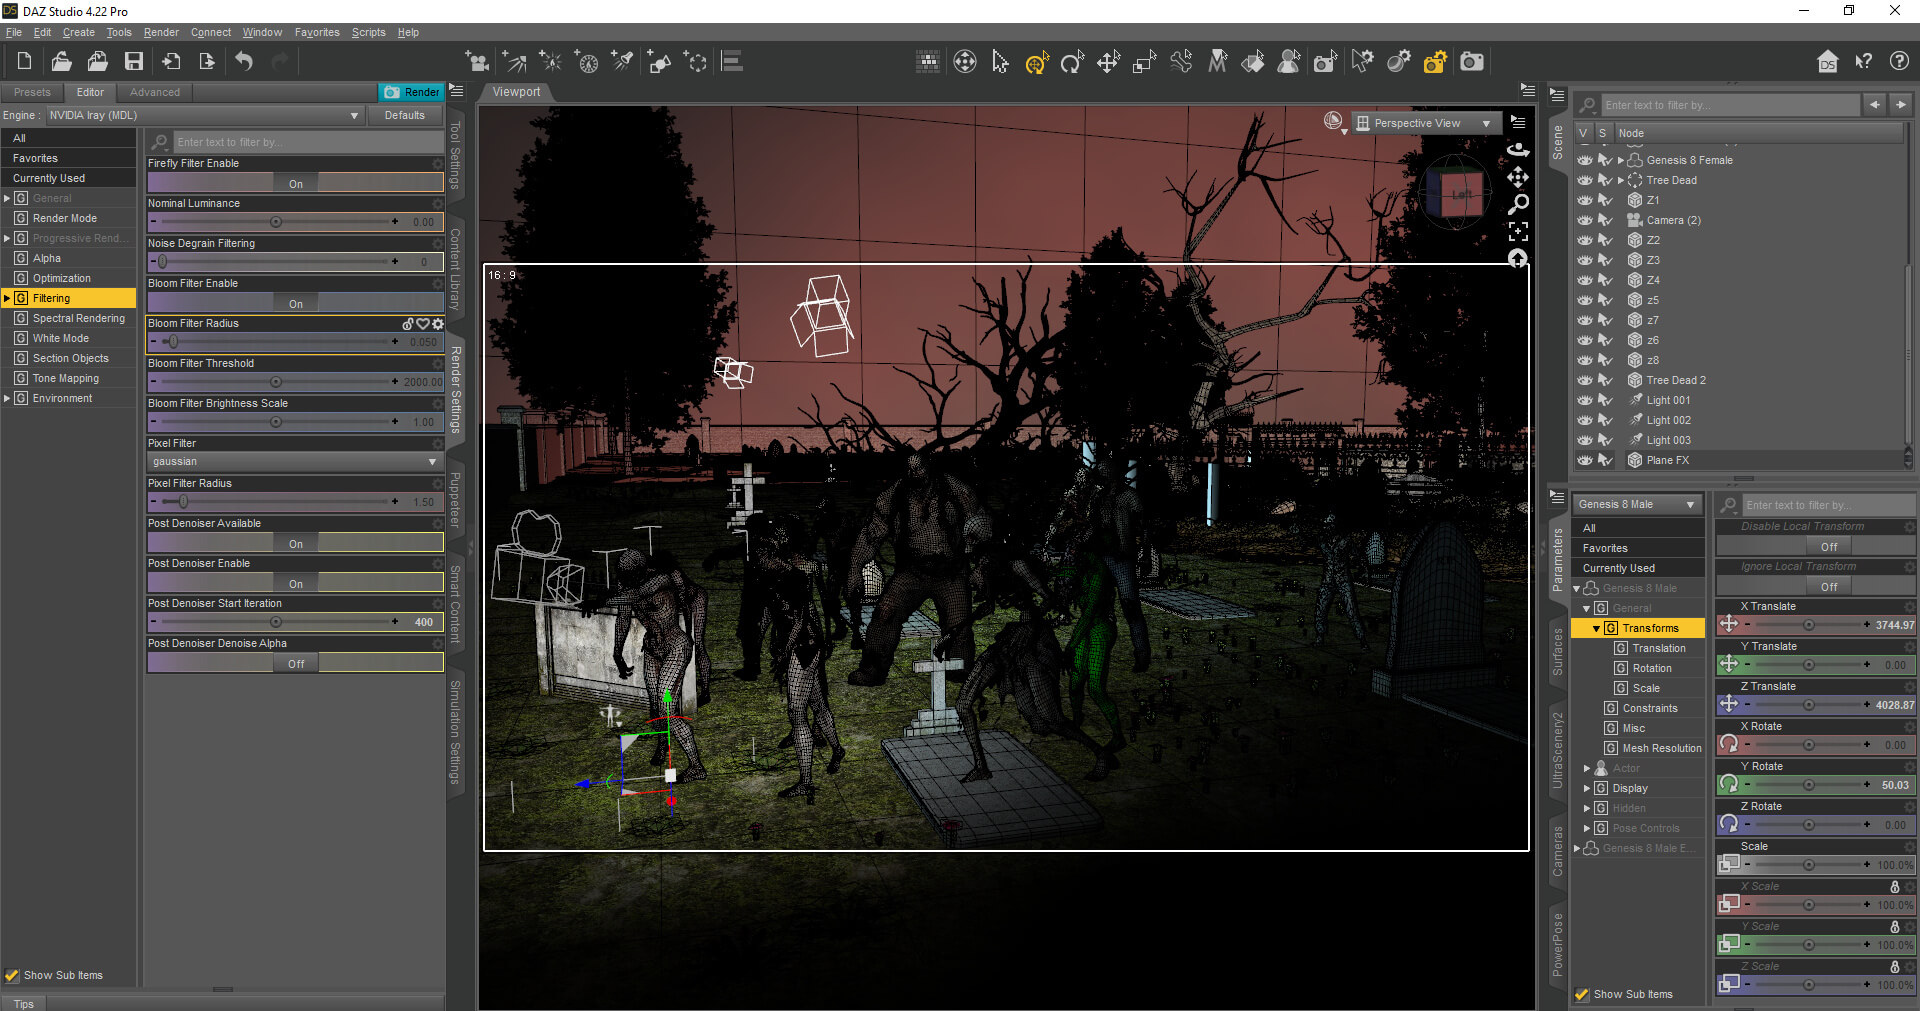The width and height of the screenshot is (1920, 1011).
Task: Click the Bloom Filter Threshold slider
Action: tap(275, 382)
